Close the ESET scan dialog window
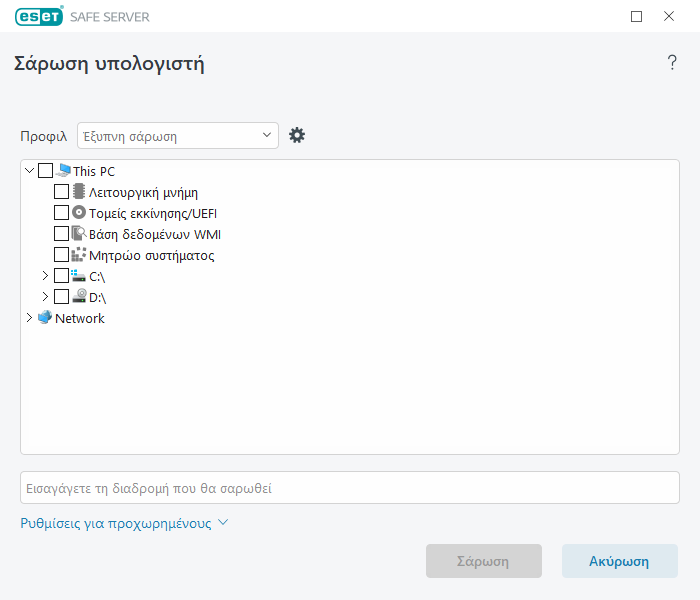The width and height of the screenshot is (700, 600). tap(668, 17)
